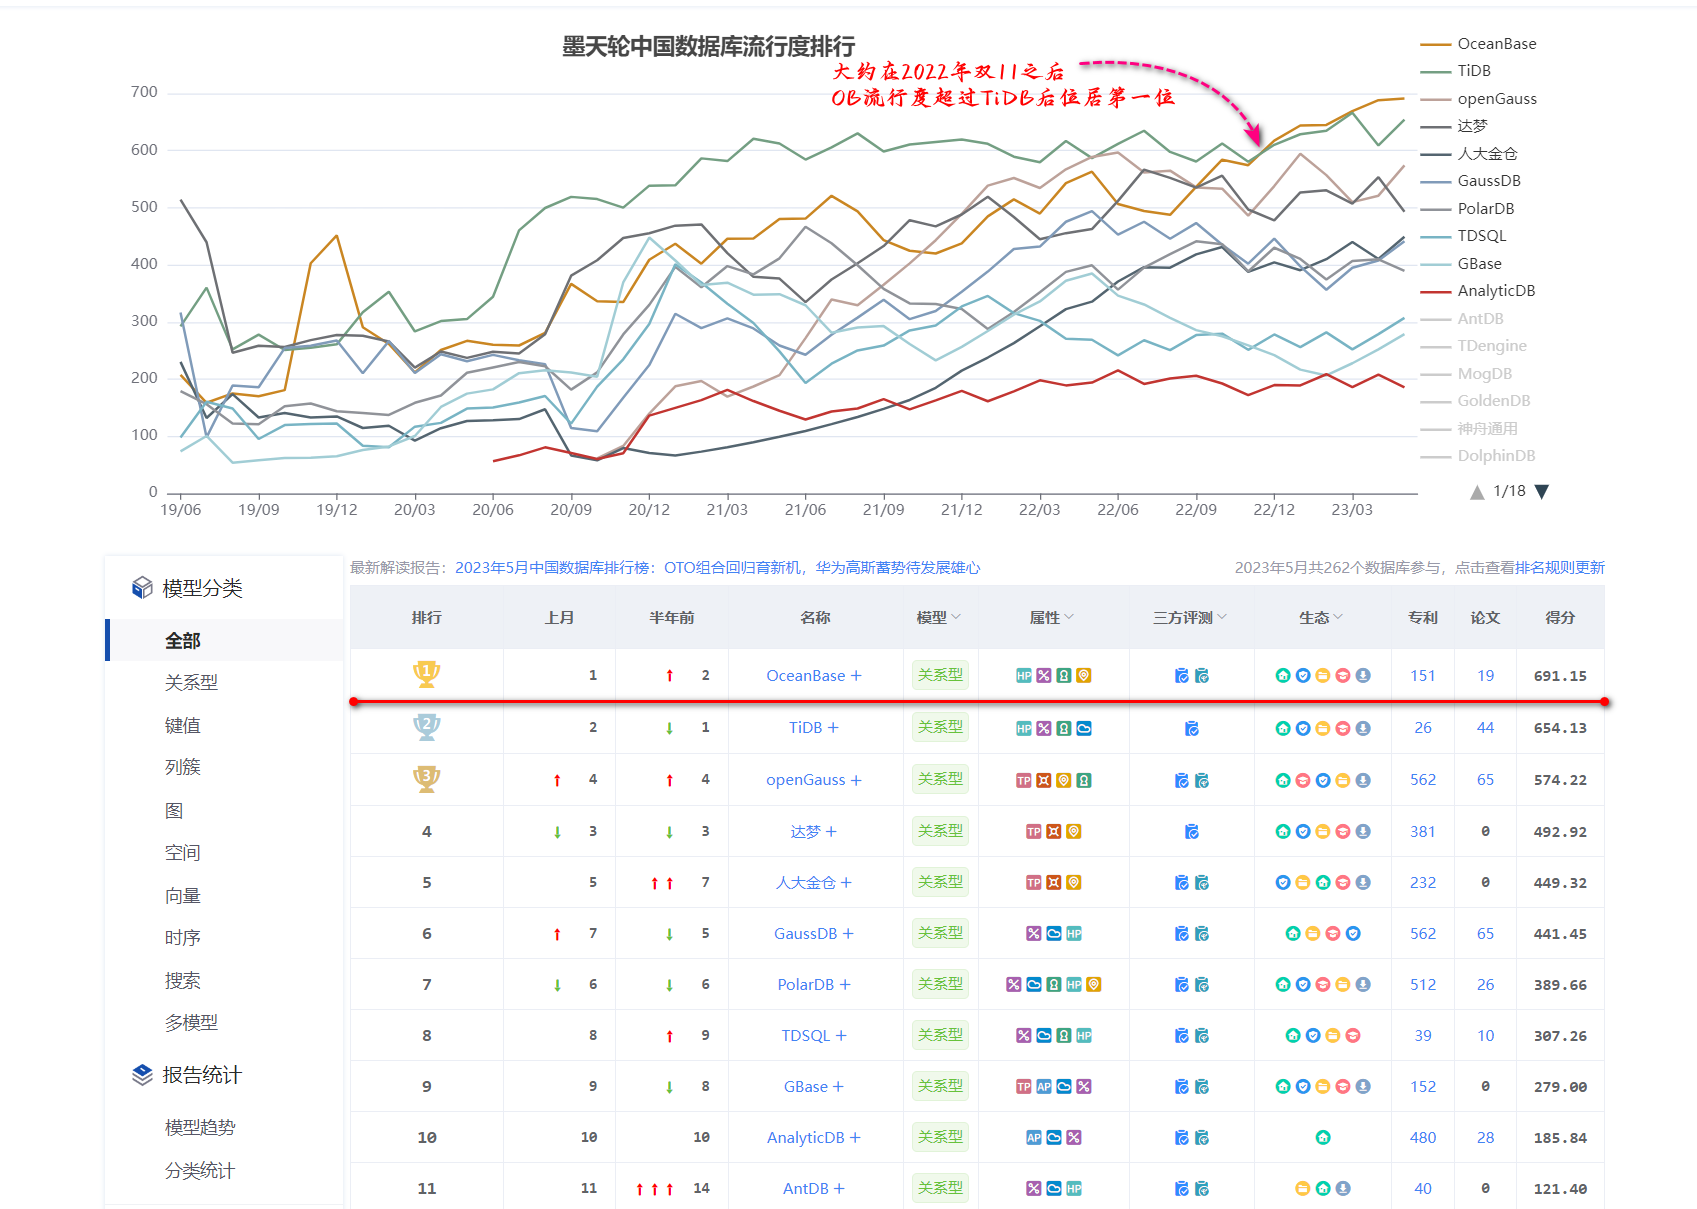The image size is (1697, 1209).
Task: Click the single clipboard icon in 达梦 row
Action: [x=1192, y=832]
